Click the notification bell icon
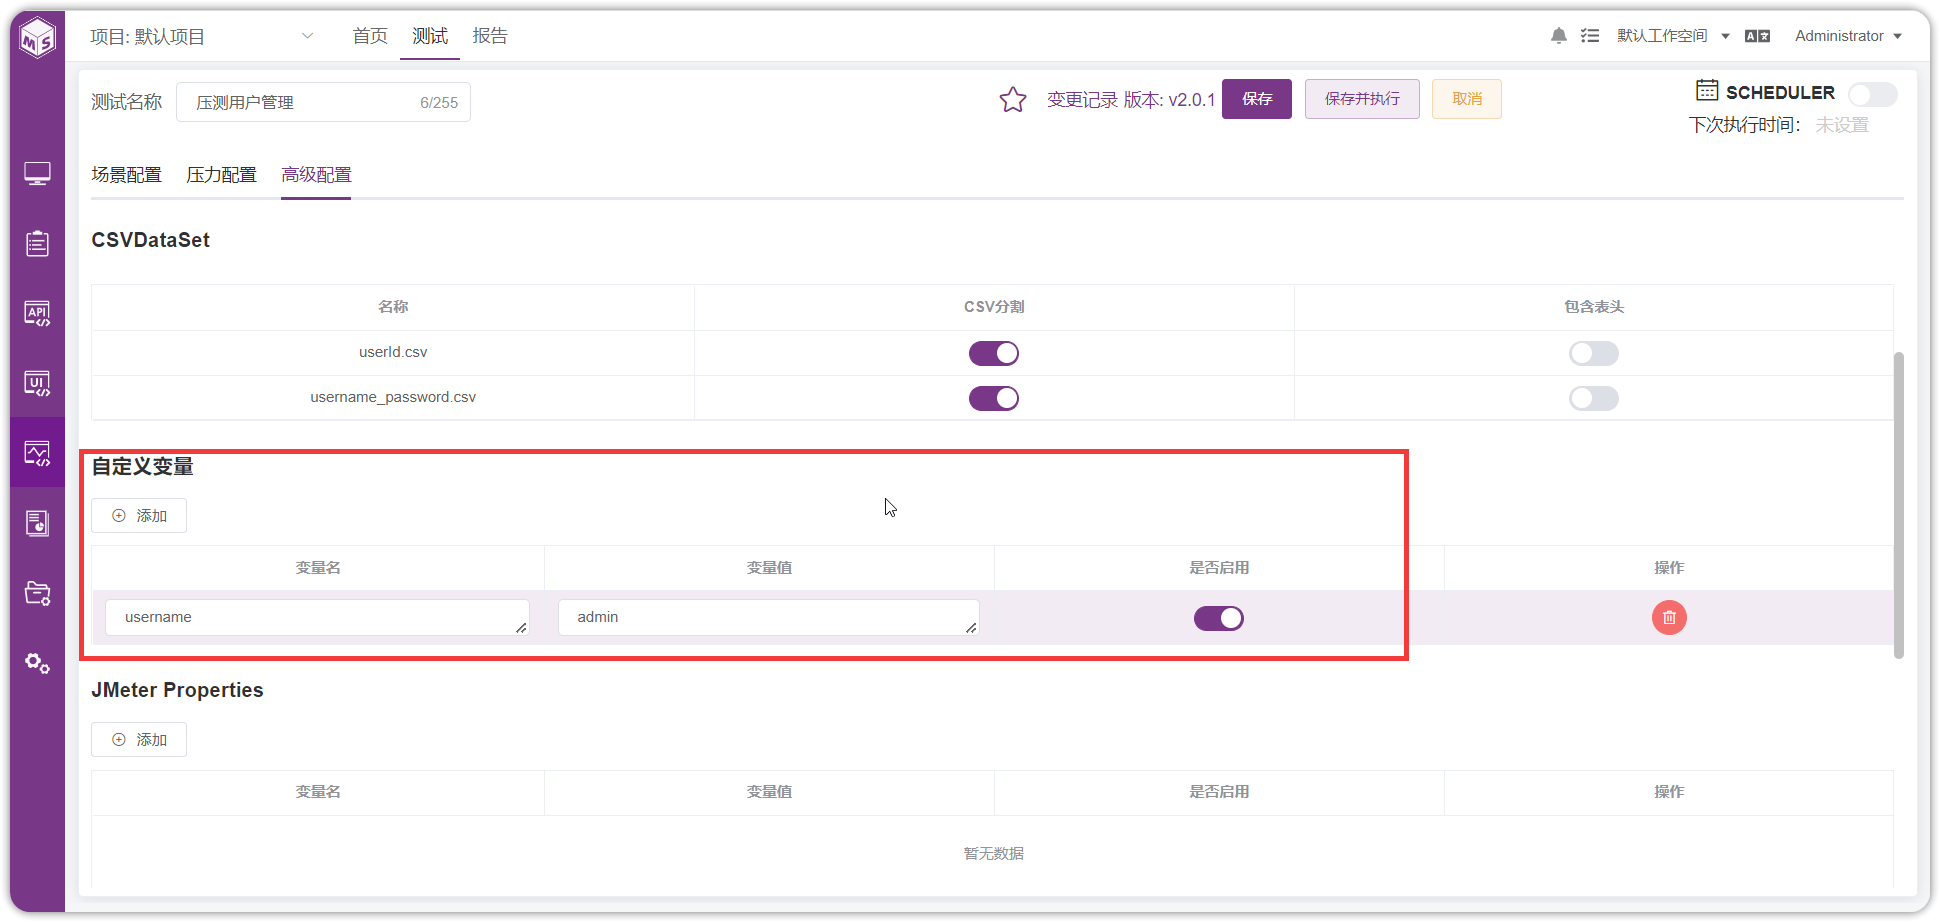The image size is (1940, 922). (1558, 36)
